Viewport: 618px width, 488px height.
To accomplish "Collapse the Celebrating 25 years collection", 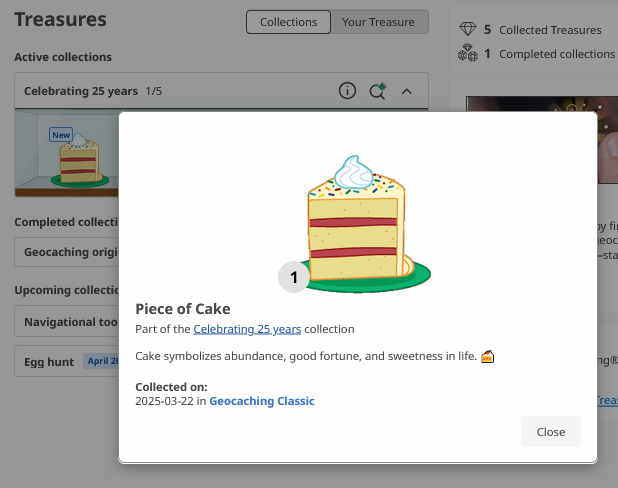I will [x=407, y=91].
